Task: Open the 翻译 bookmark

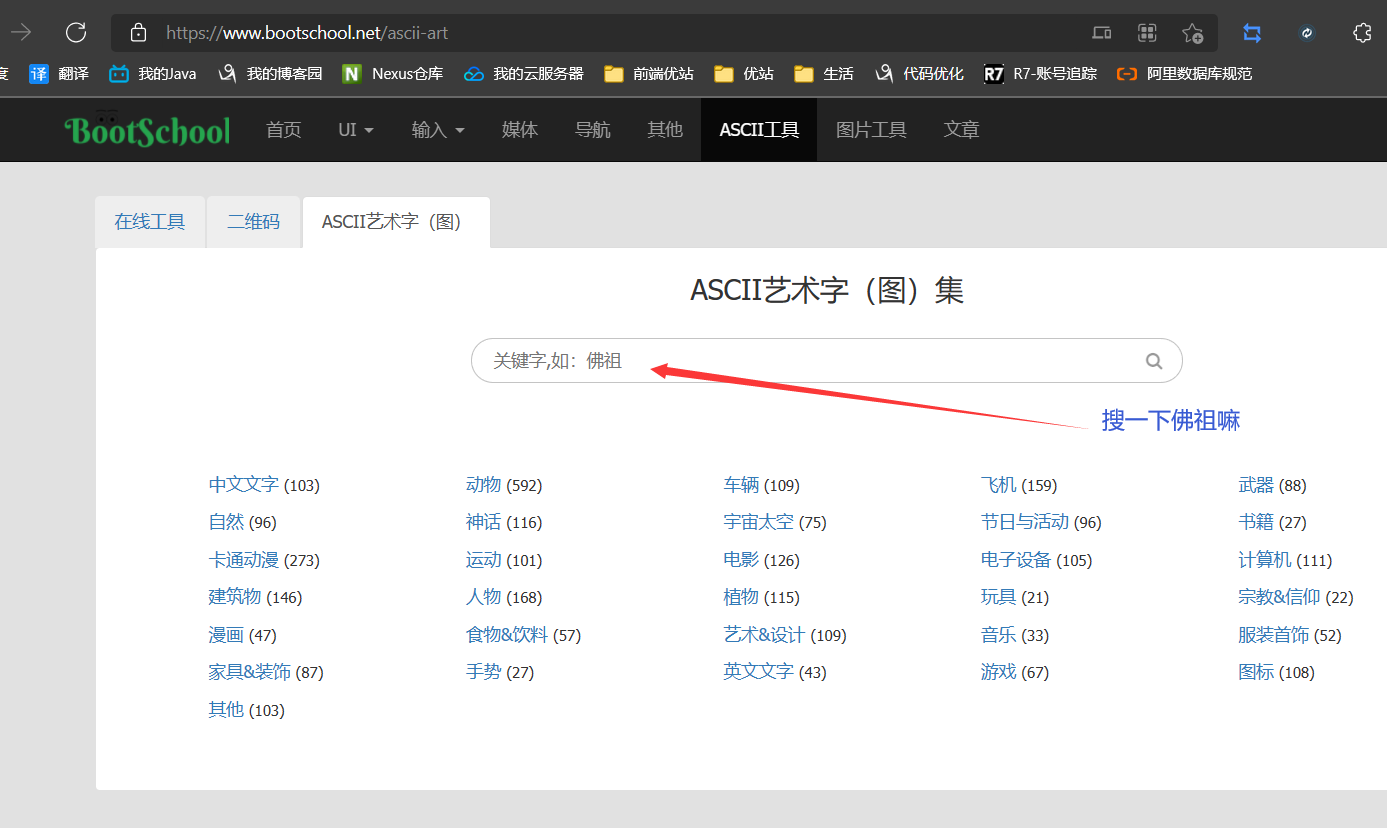Action: pyautogui.click(x=59, y=74)
